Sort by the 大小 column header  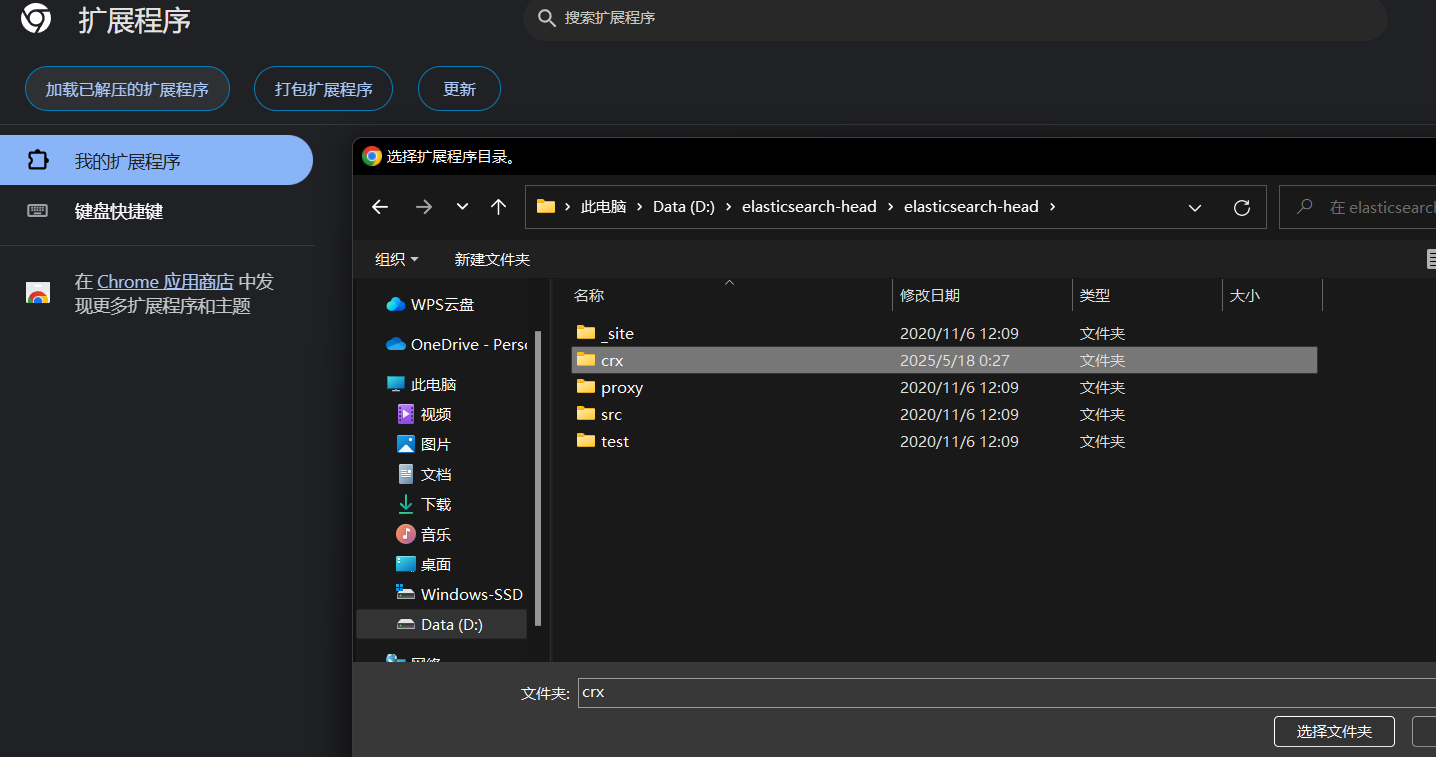[1272, 295]
